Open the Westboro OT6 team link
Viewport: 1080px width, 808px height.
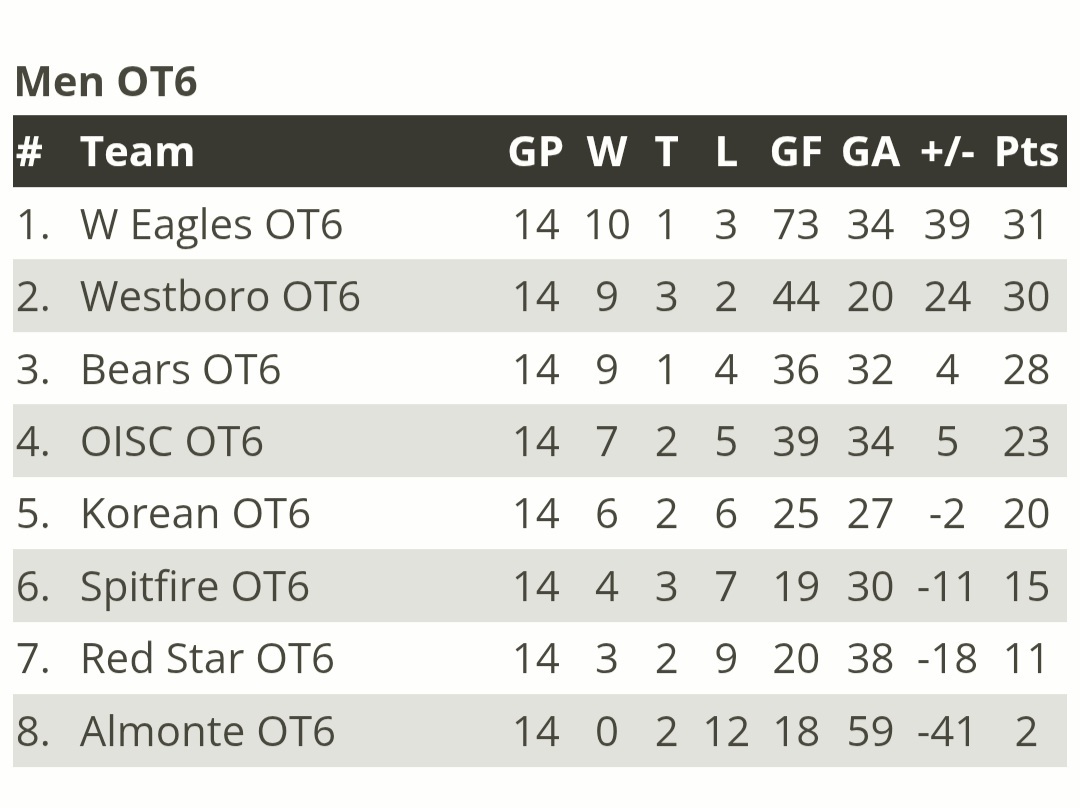(x=220, y=297)
